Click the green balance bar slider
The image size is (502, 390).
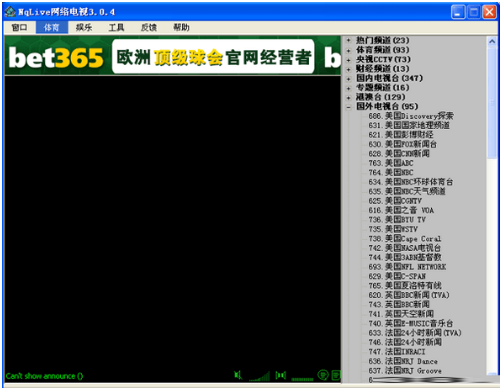click(x=302, y=379)
